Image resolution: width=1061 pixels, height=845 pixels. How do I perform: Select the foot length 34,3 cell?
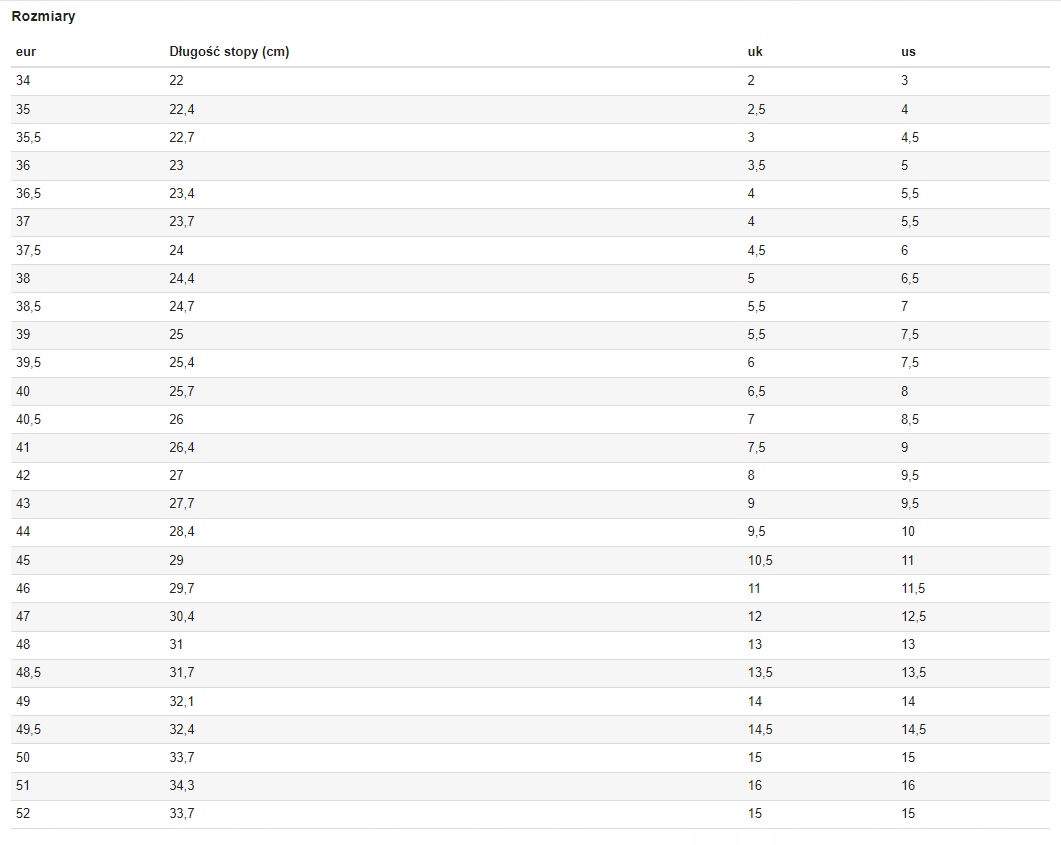coord(181,786)
